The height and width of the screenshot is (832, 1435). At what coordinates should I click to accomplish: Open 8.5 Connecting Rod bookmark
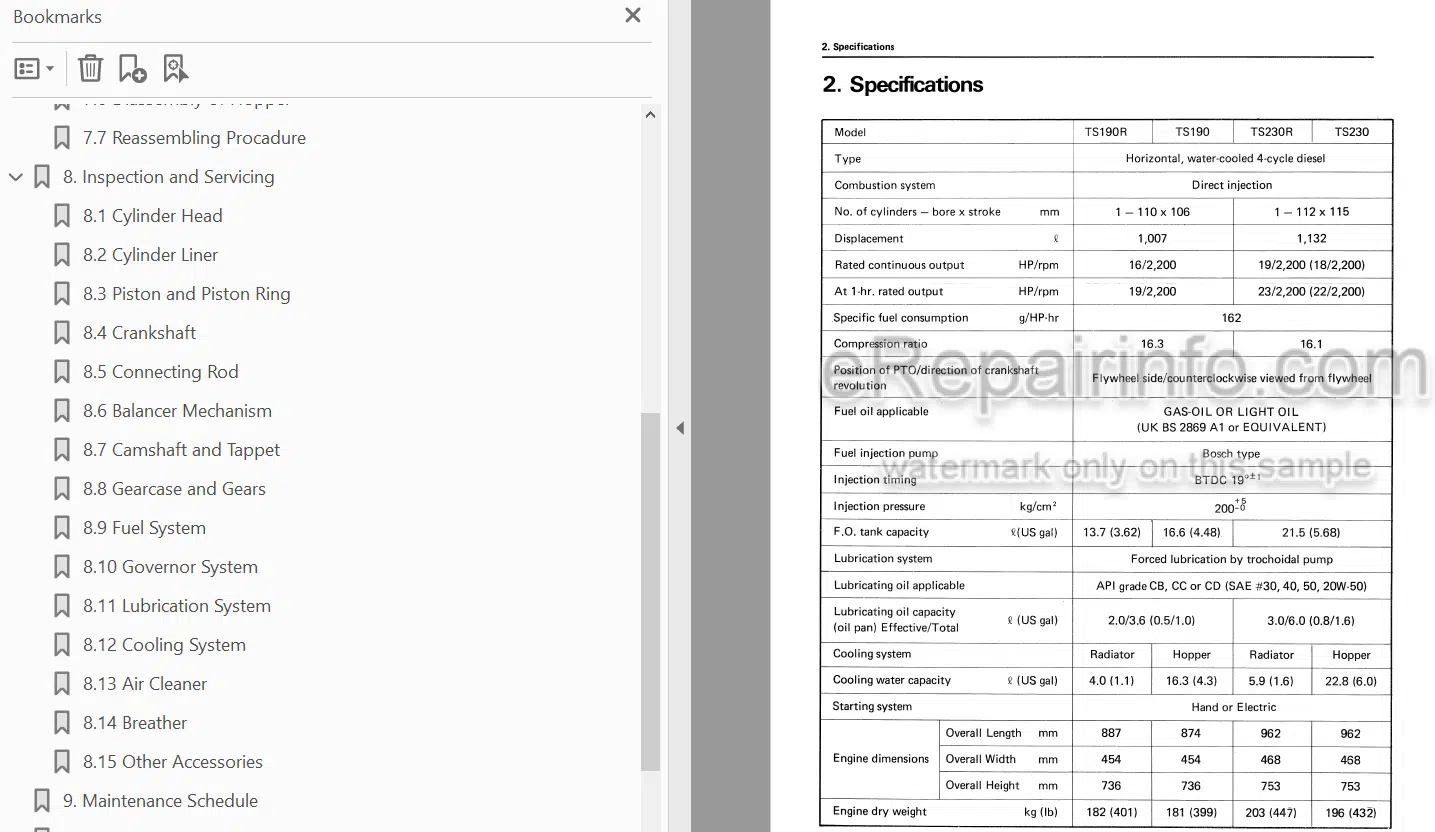[x=160, y=372]
